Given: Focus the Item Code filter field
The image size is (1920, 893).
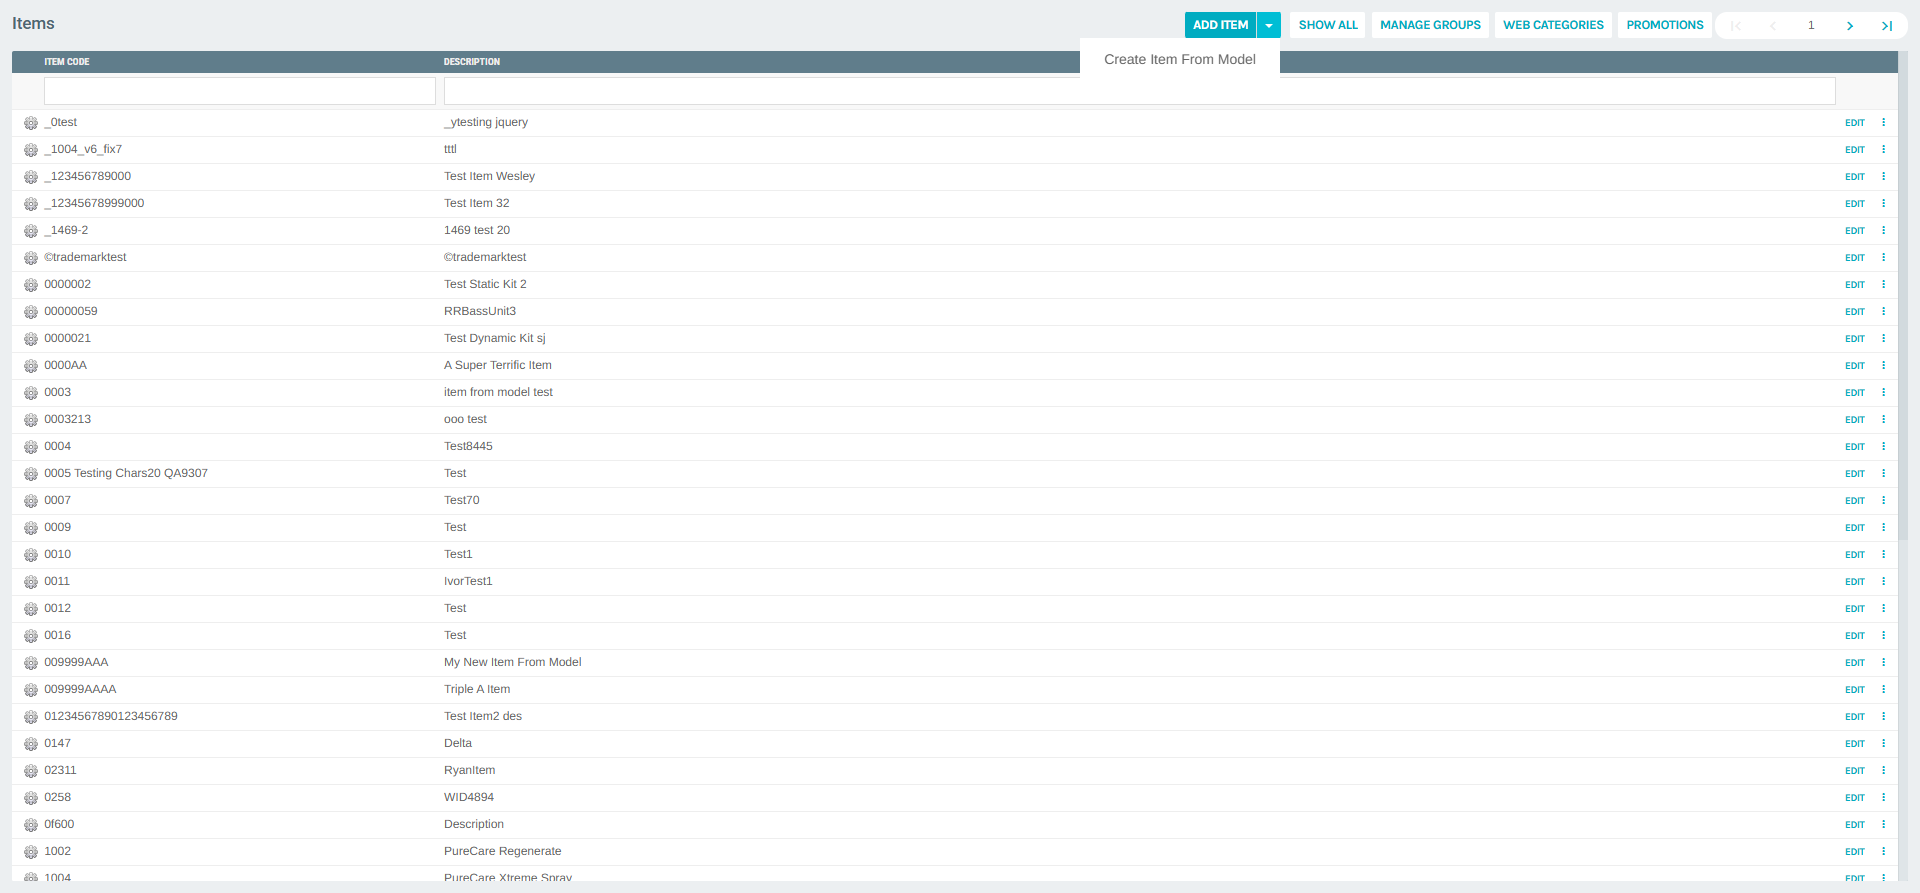Looking at the screenshot, I should (x=239, y=91).
